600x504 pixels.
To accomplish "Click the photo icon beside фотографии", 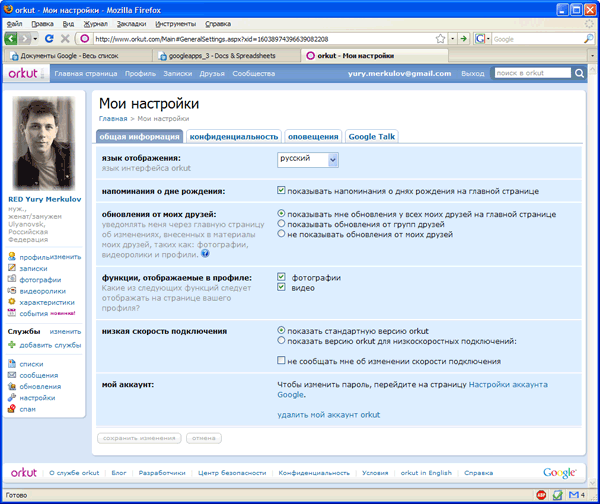I will [12, 279].
